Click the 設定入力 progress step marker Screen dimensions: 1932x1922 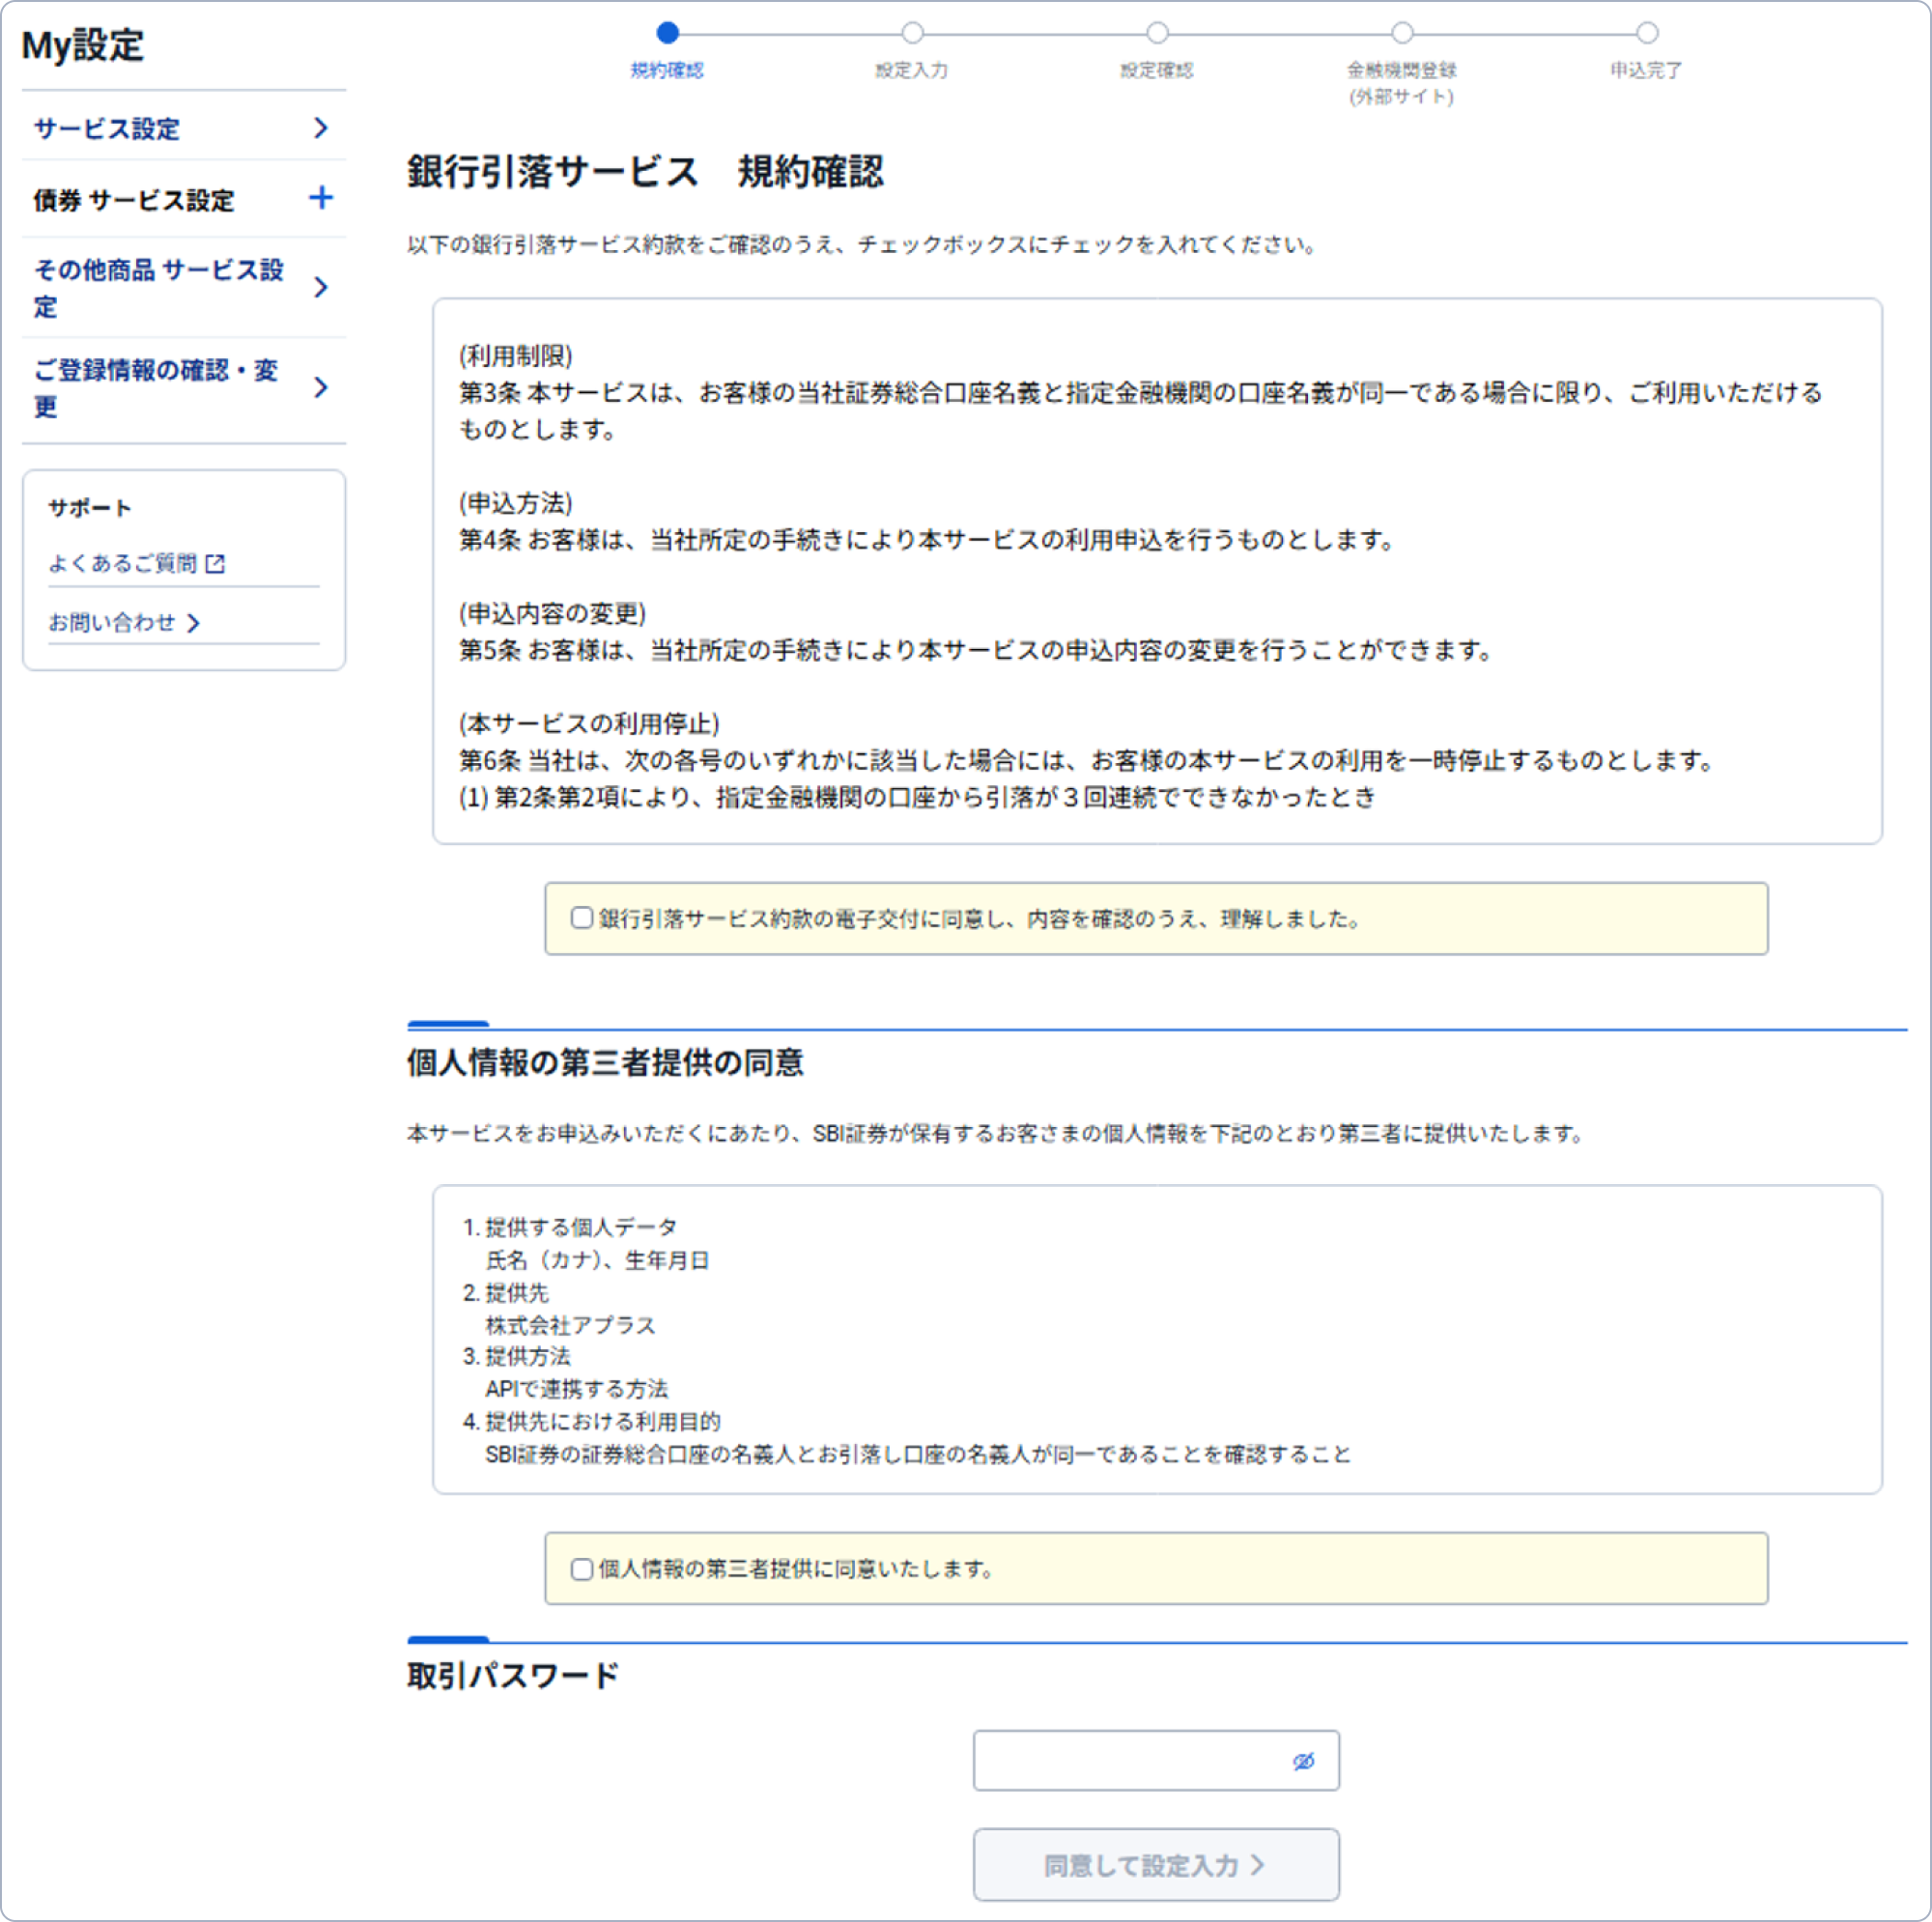coord(912,33)
